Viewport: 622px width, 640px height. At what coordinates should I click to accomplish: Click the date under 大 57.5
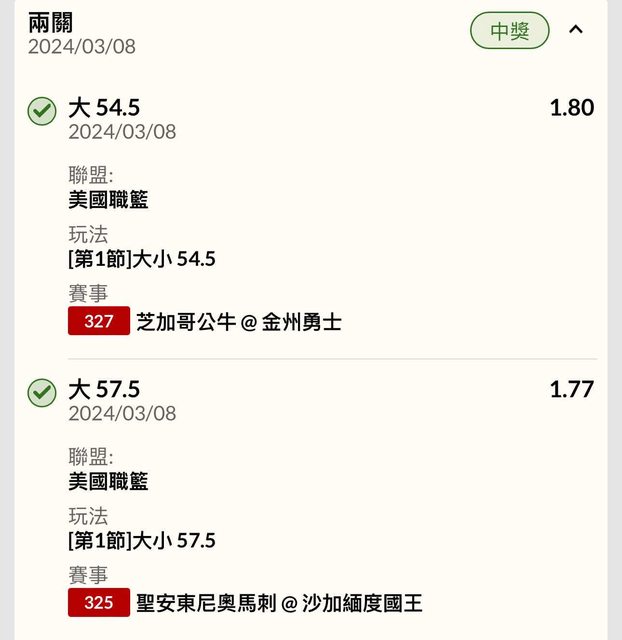(122, 414)
